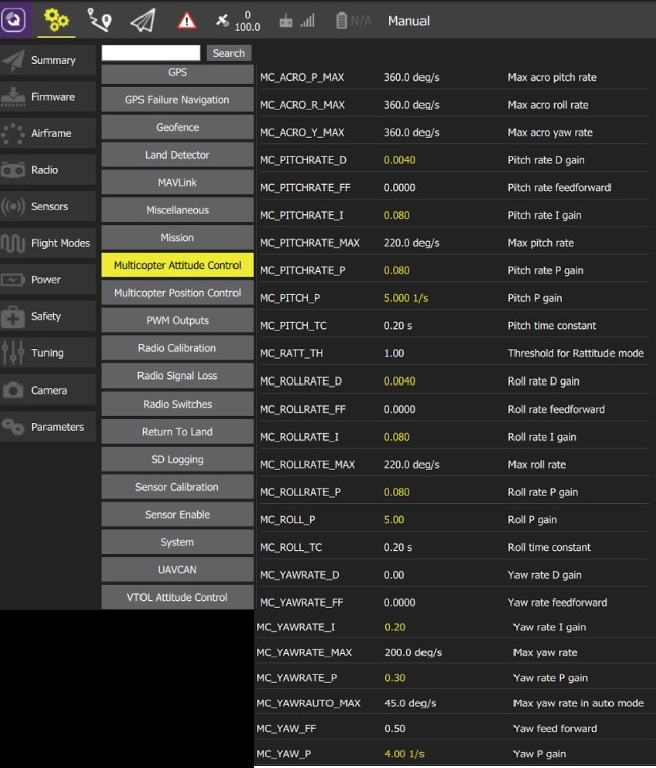Click the battery status indicator

point(353,20)
